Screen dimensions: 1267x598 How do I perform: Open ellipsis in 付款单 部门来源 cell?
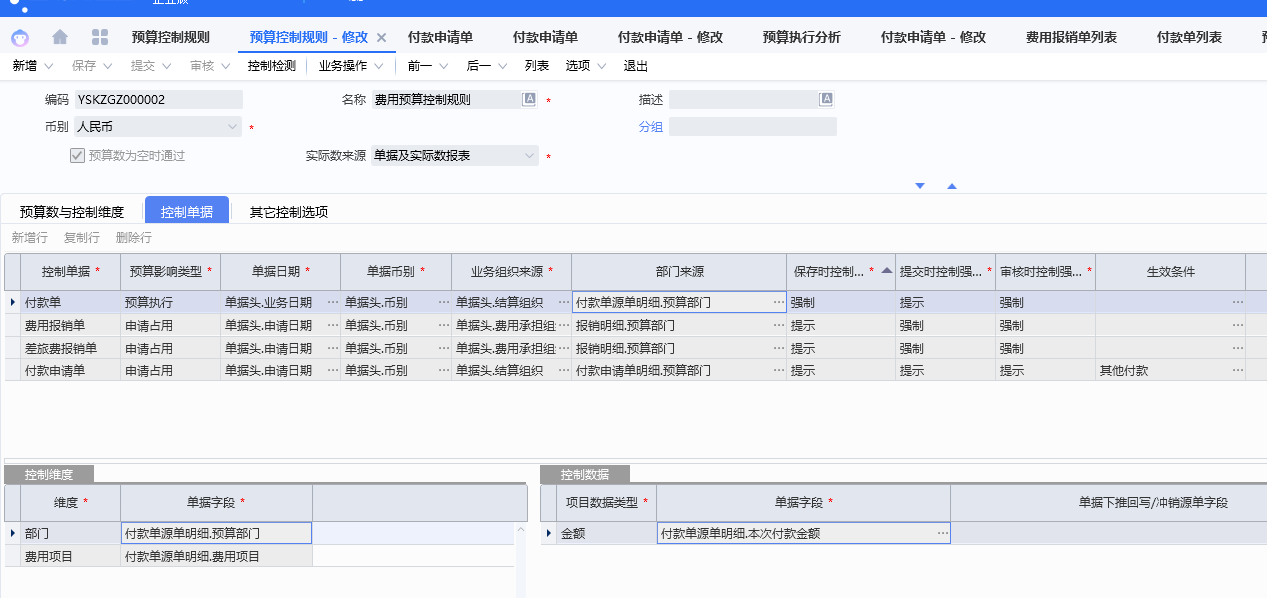pos(778,302)
